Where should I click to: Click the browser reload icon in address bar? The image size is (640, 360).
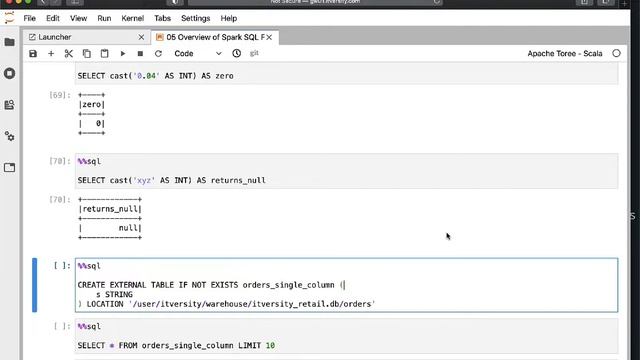click(436, 2)
